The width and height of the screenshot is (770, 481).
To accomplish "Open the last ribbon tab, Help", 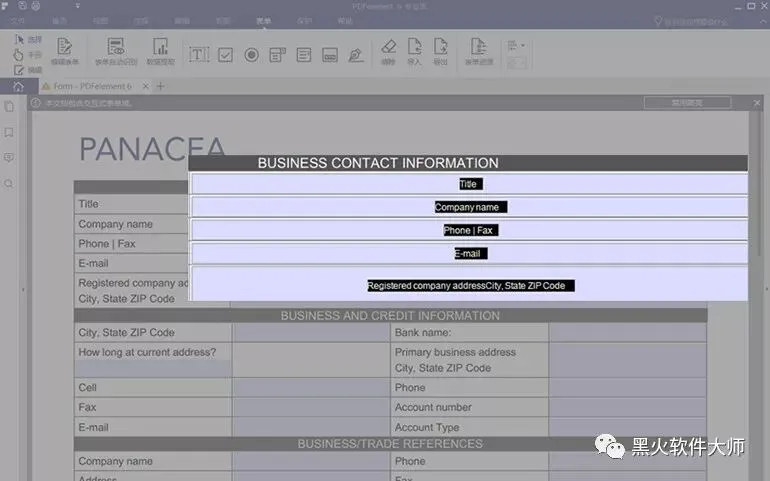I will tap(345, 21).
